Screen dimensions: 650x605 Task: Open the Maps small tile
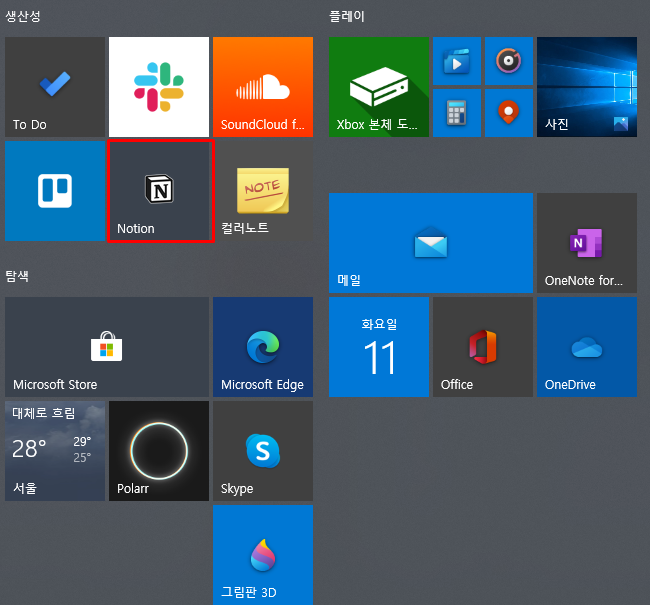coord(509,113)
